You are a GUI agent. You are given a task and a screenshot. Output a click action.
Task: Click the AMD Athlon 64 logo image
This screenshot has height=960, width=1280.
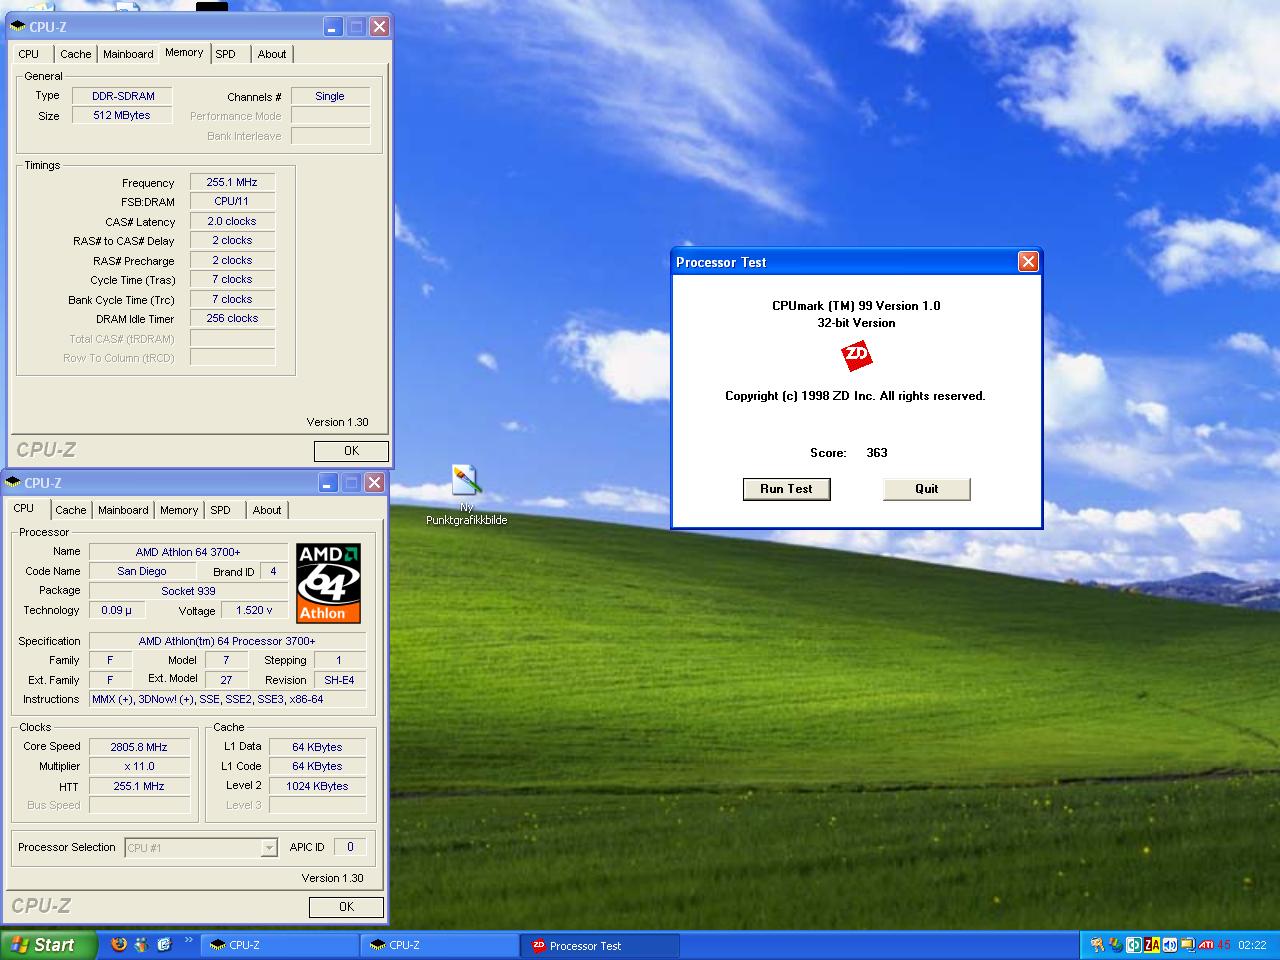[x=328, y=583]
